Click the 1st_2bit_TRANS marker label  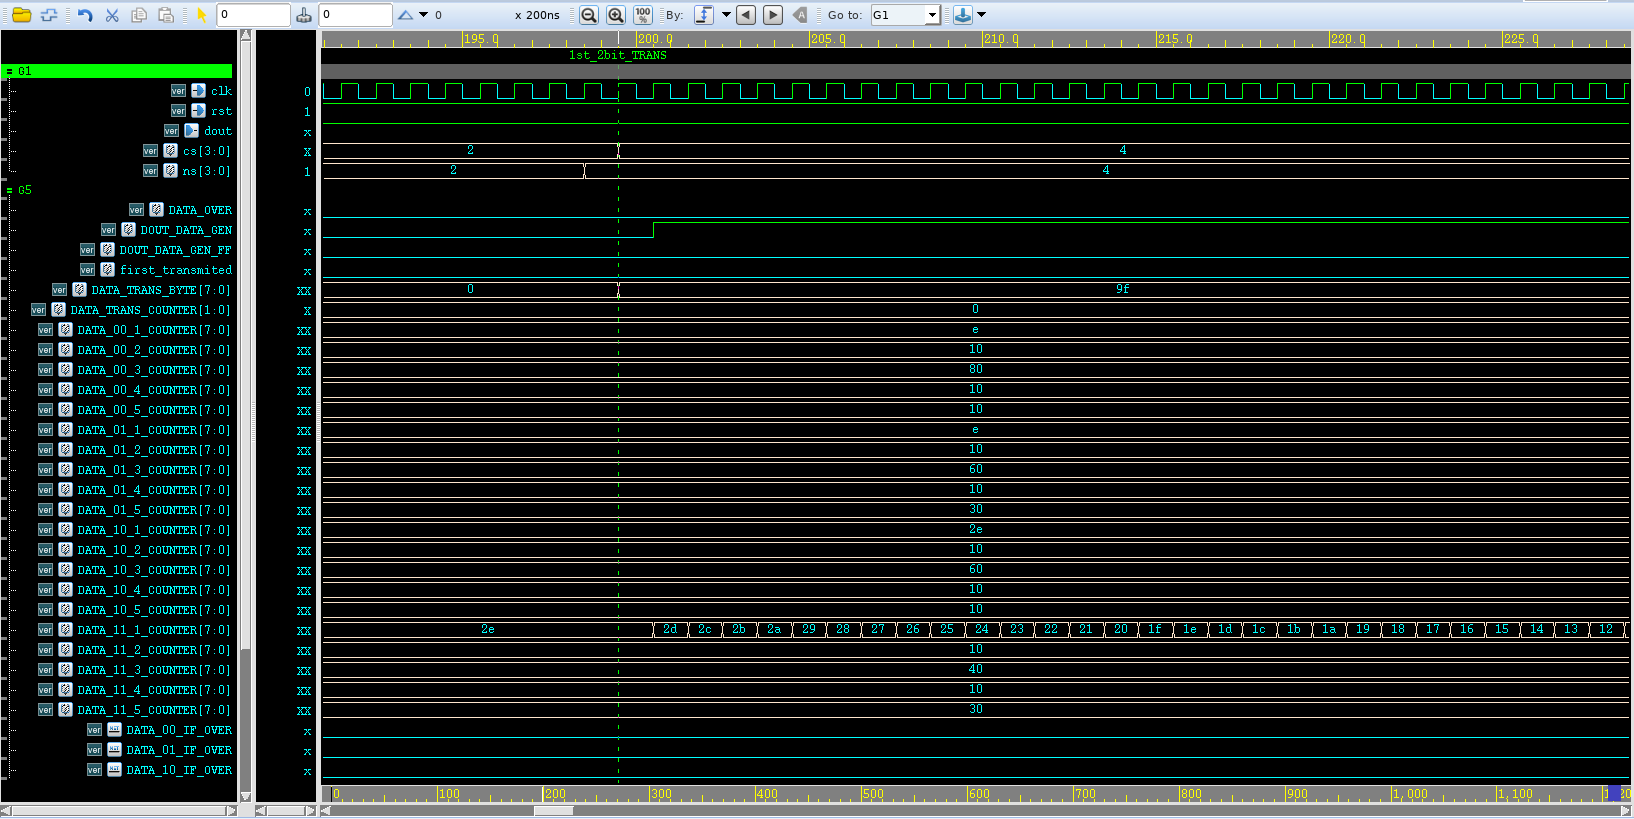pos(617,55)
